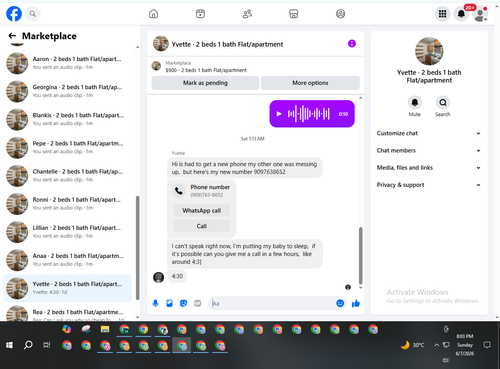Open Chantelle conversation in list

[67, 175]
